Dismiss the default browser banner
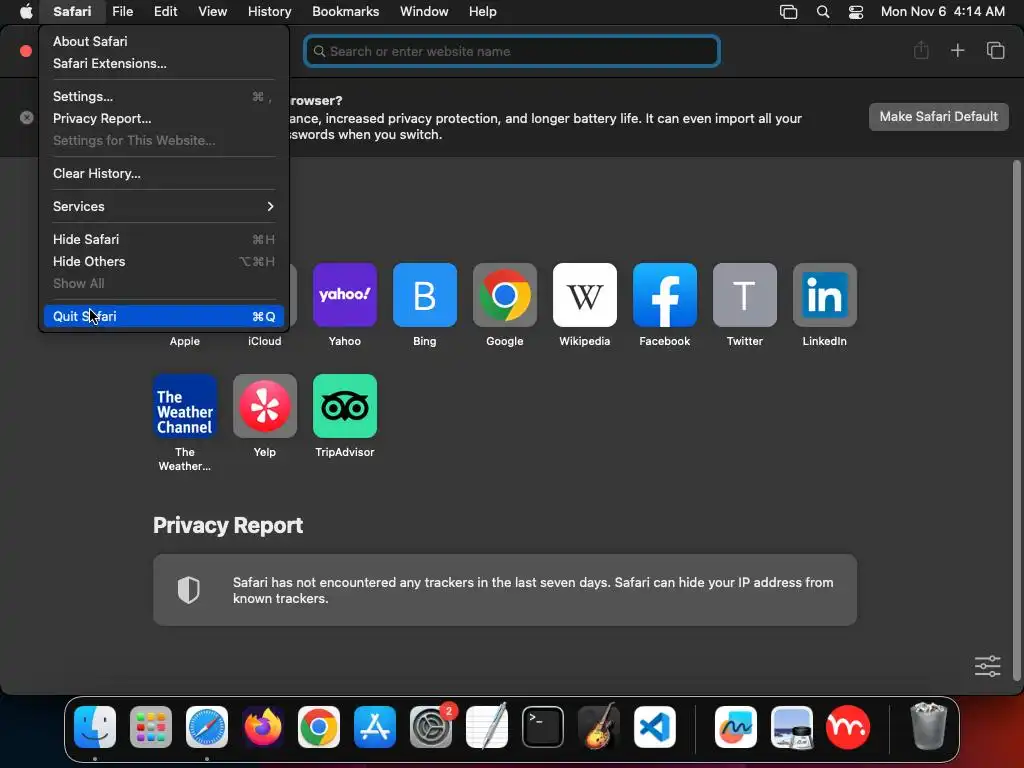Screen dimensions: 1024x768 click(27, 118)
